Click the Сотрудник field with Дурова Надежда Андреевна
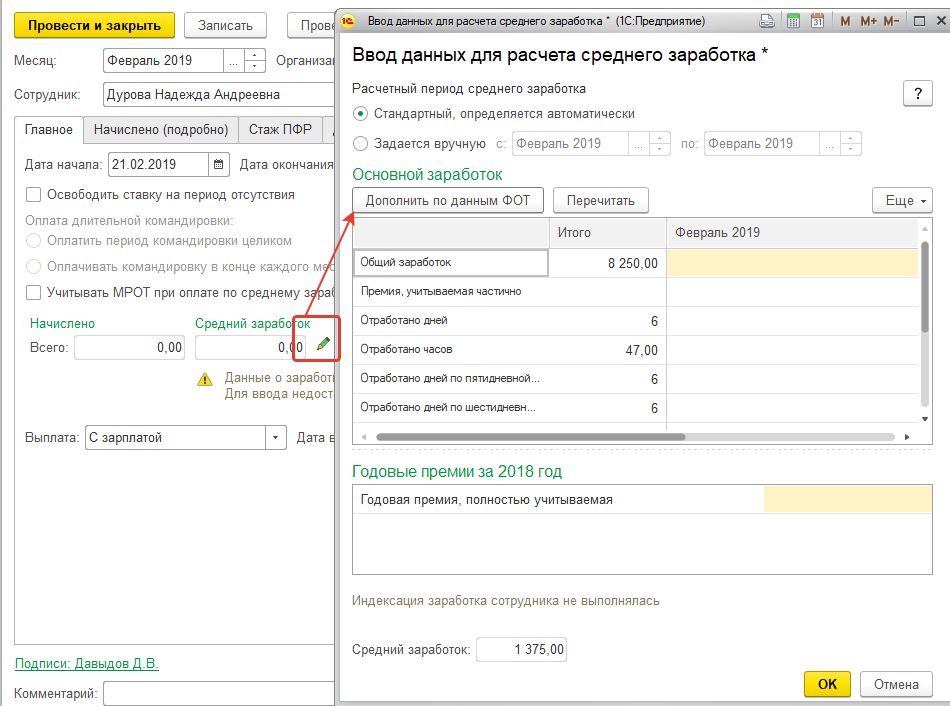The height and width of the screenshot is (706, 950). coord(219,95)
